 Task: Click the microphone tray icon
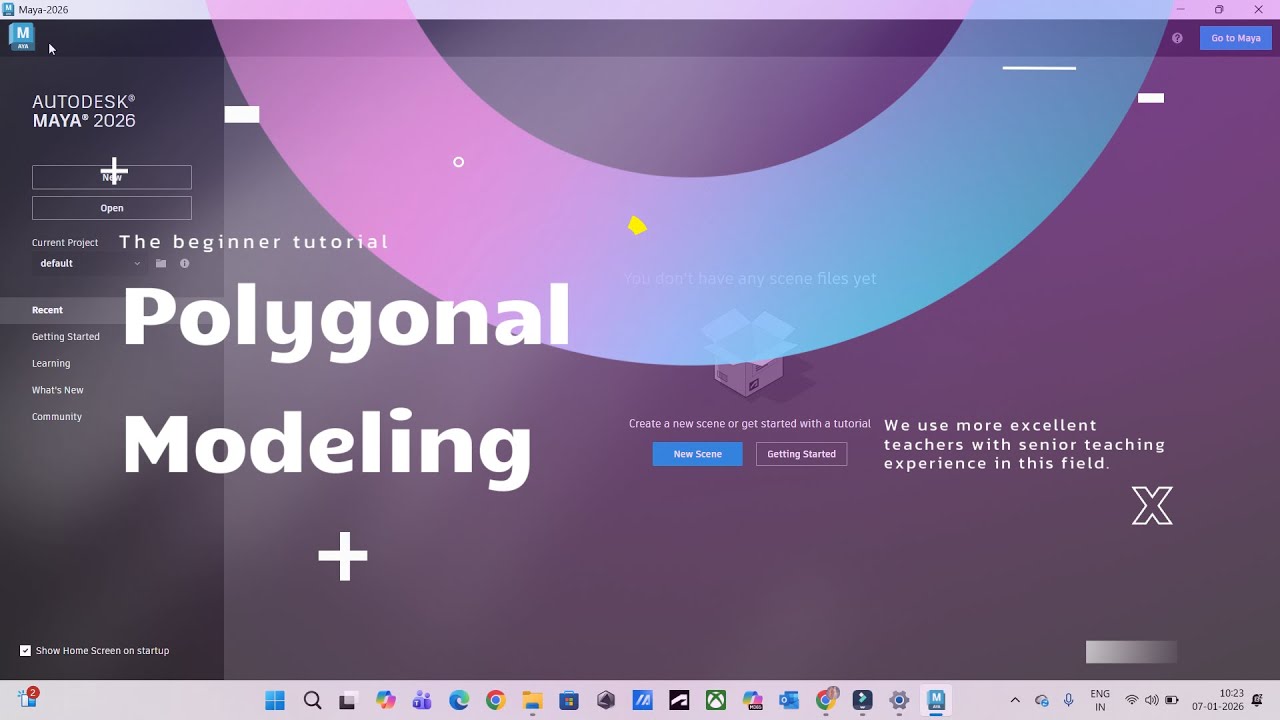(x=1069, y=701)
